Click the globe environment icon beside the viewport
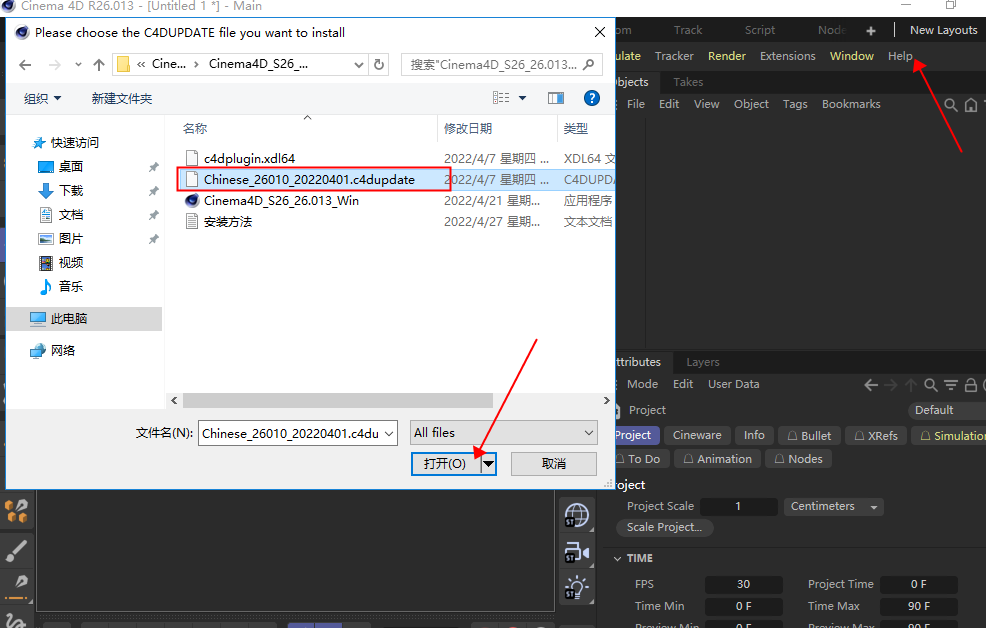 pos(577,515)
